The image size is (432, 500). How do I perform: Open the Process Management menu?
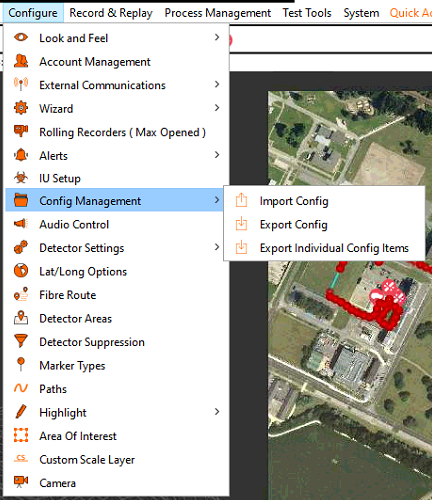218,13
